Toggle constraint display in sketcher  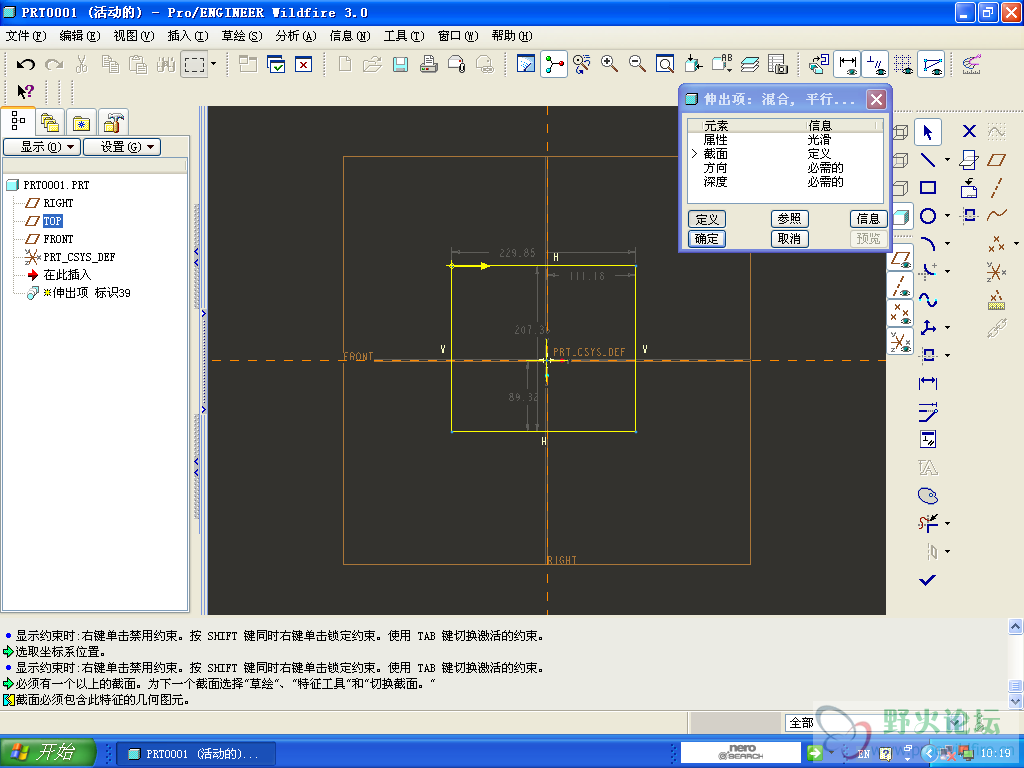click(x=875, y=64)
